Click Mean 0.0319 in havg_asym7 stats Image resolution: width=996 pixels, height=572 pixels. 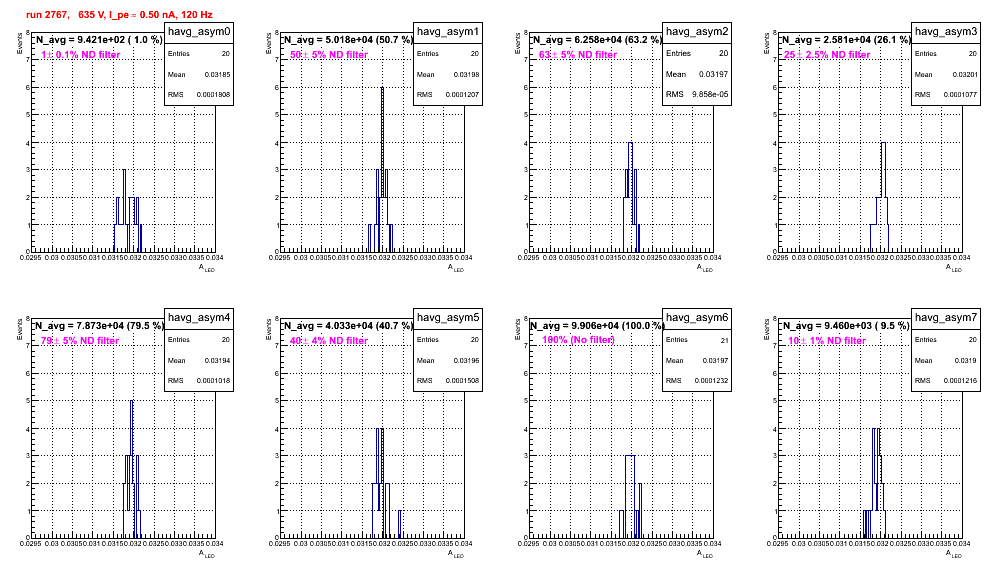coord(946,361)
